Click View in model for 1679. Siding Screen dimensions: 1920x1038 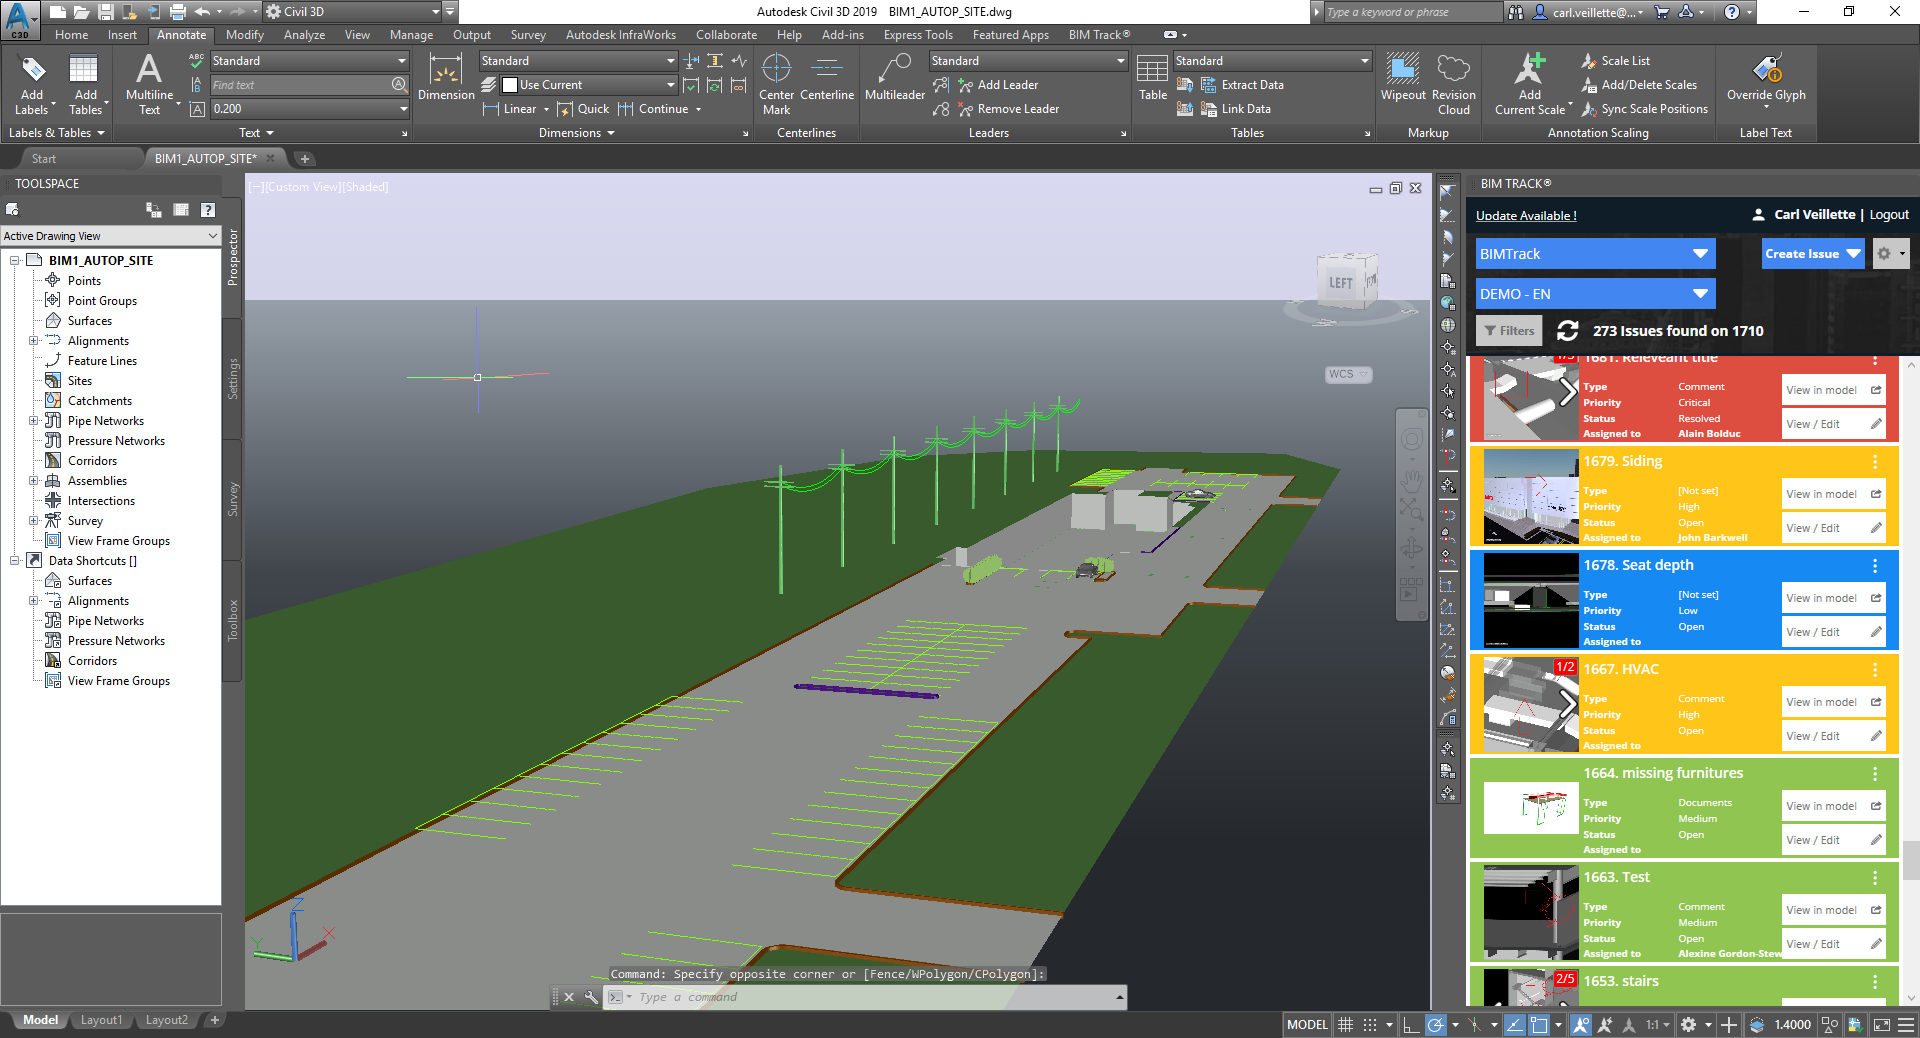(1833, 494)
